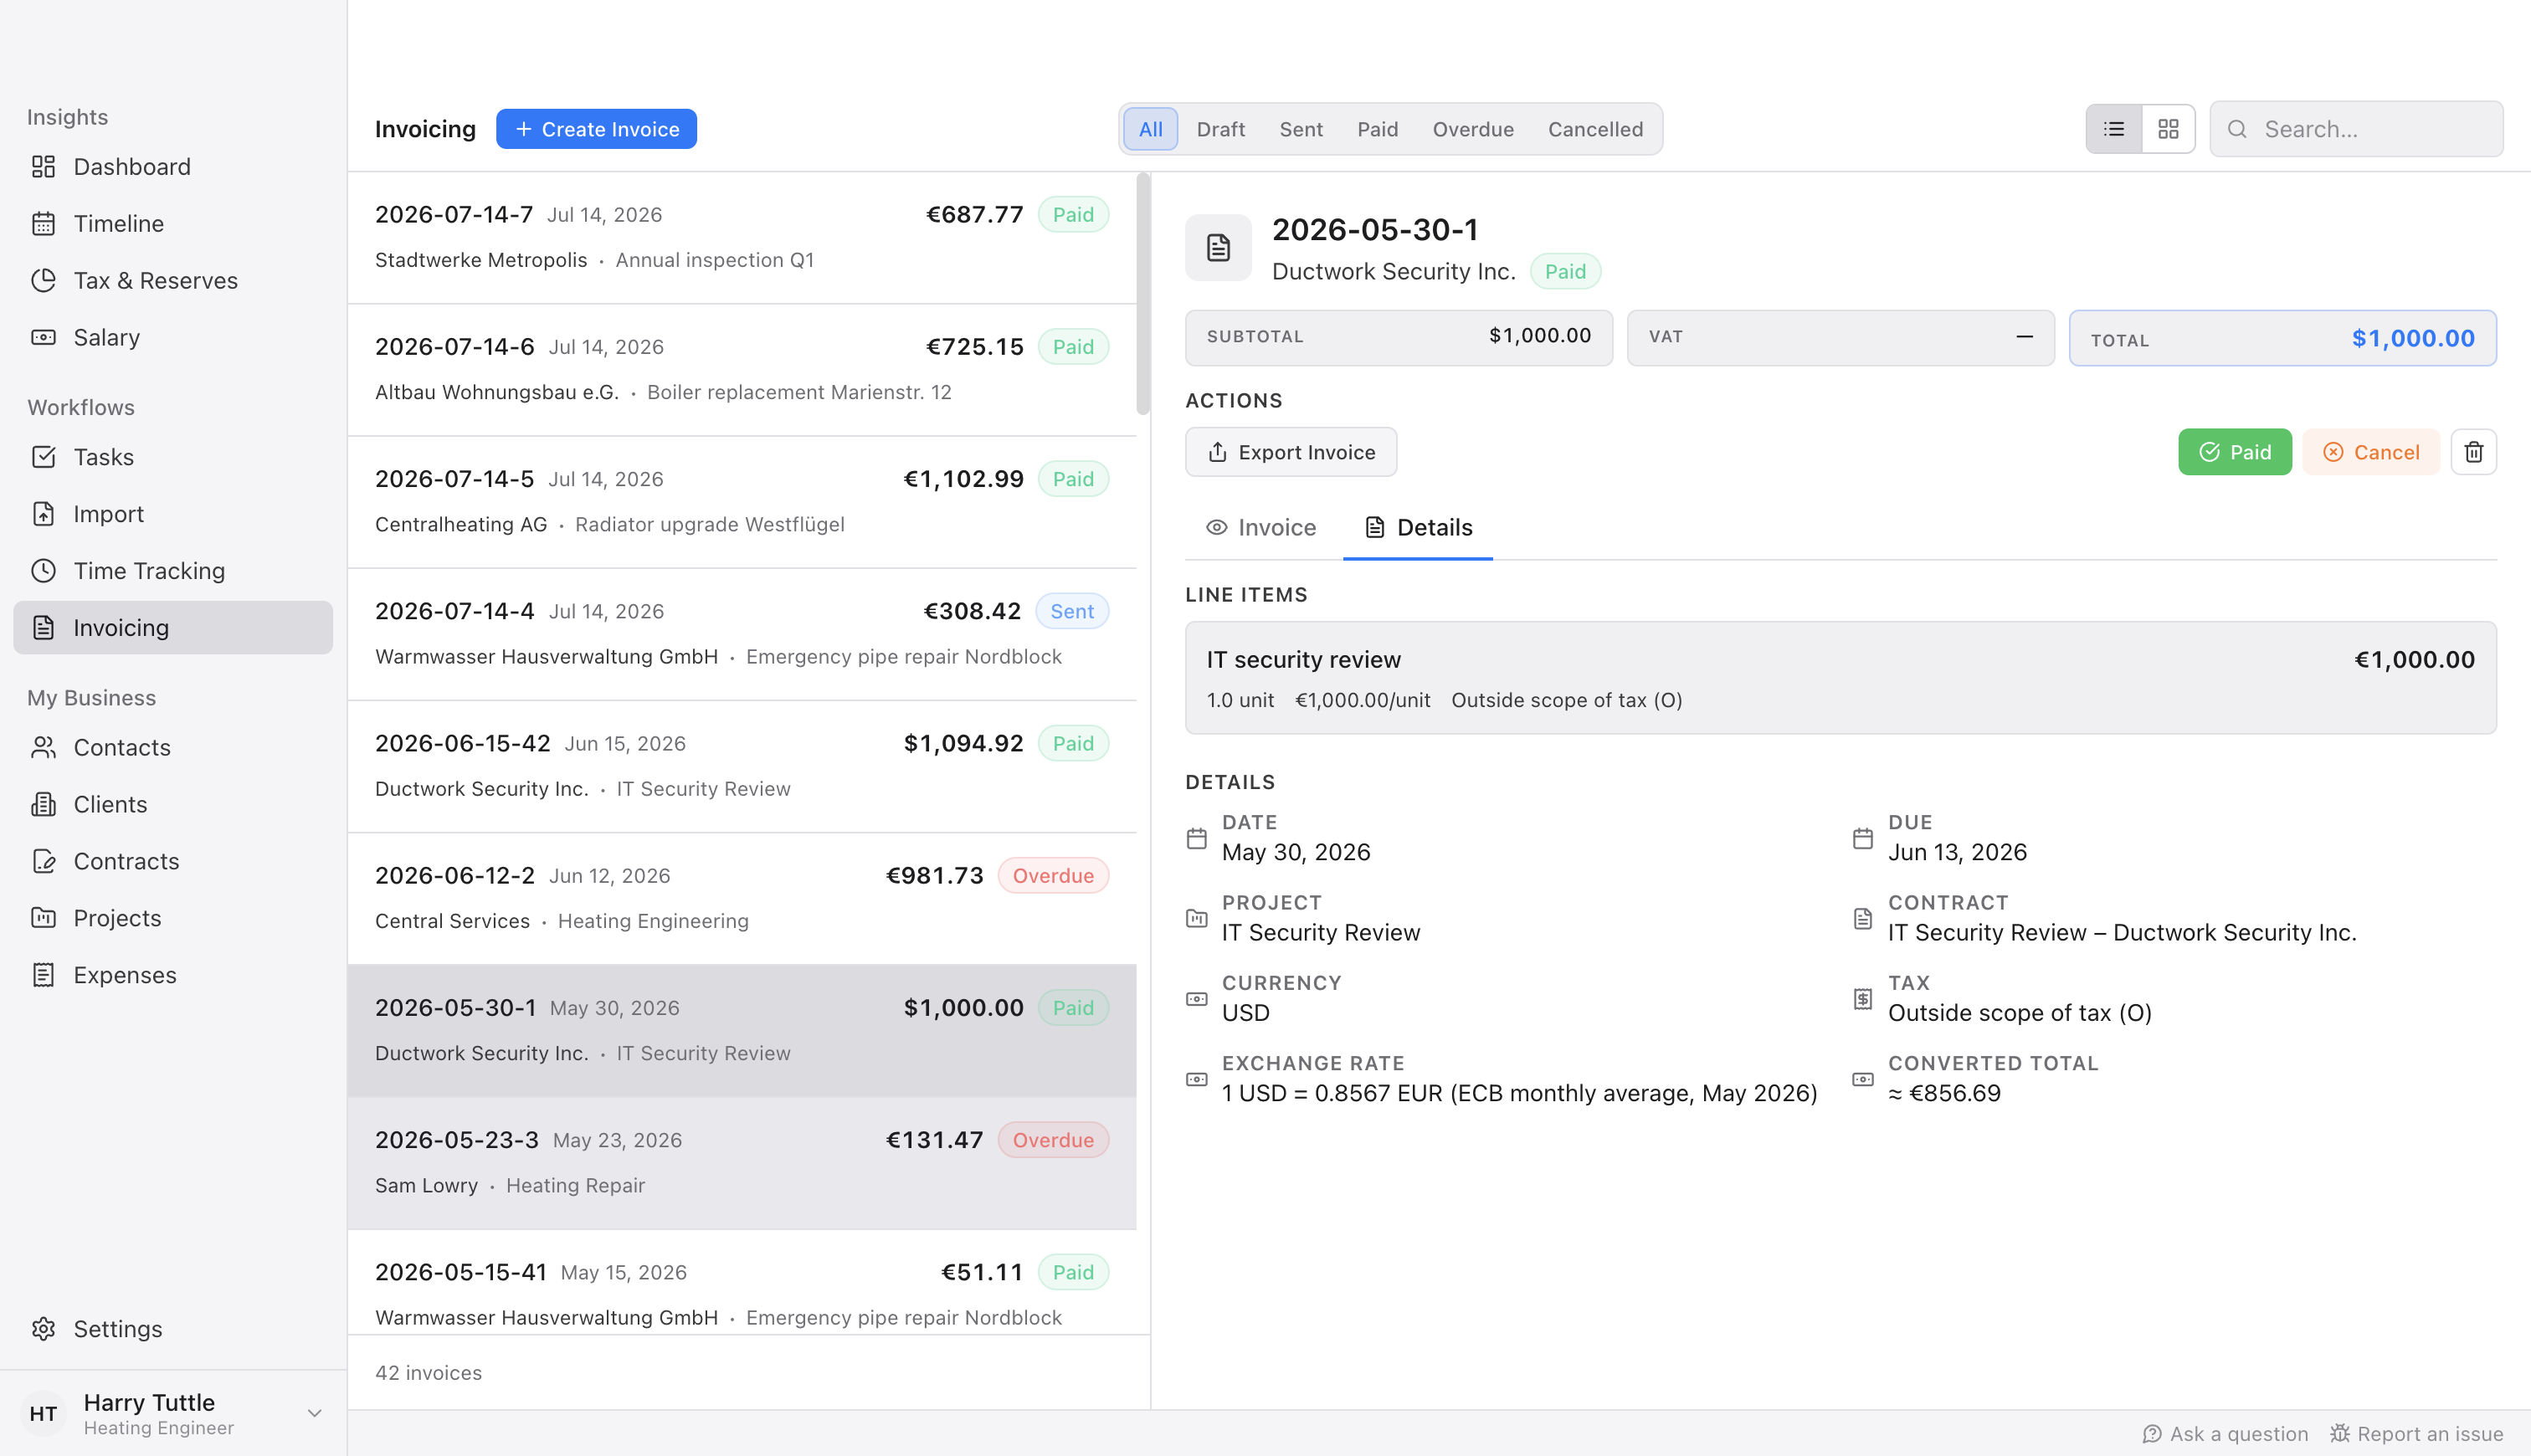This screenshot has height=1456, width=2531.
Task: Filter invoices by Cancelled
Action: (1595, 129)
